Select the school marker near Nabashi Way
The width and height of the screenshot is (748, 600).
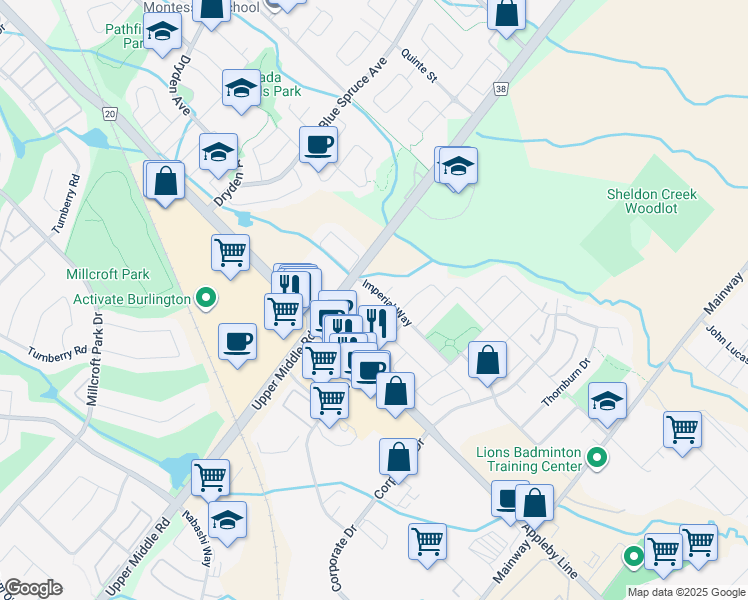(228, 520)
